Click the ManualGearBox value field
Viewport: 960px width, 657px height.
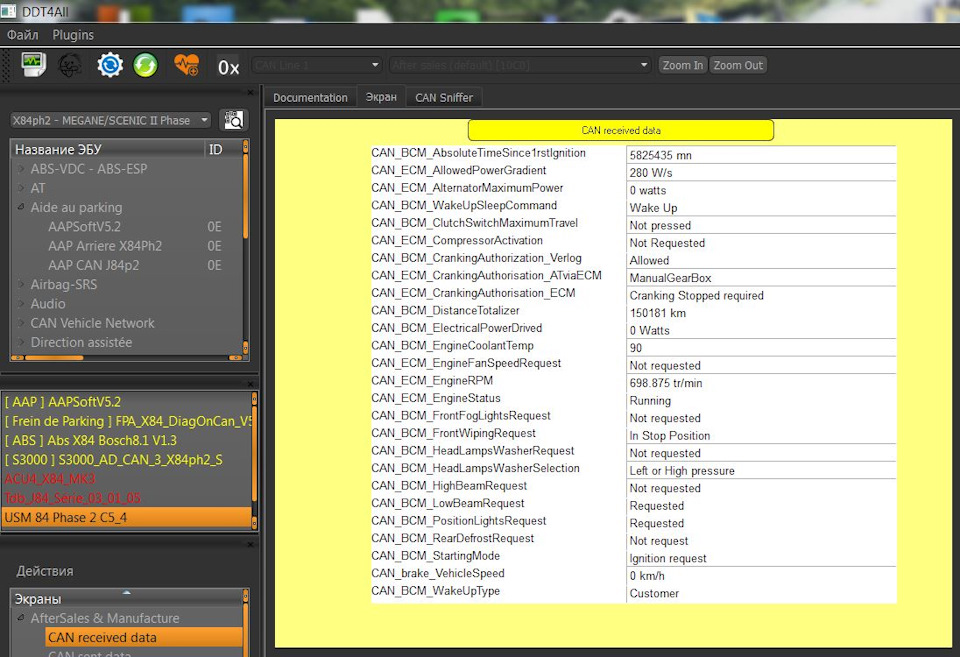tap(761, 278)
